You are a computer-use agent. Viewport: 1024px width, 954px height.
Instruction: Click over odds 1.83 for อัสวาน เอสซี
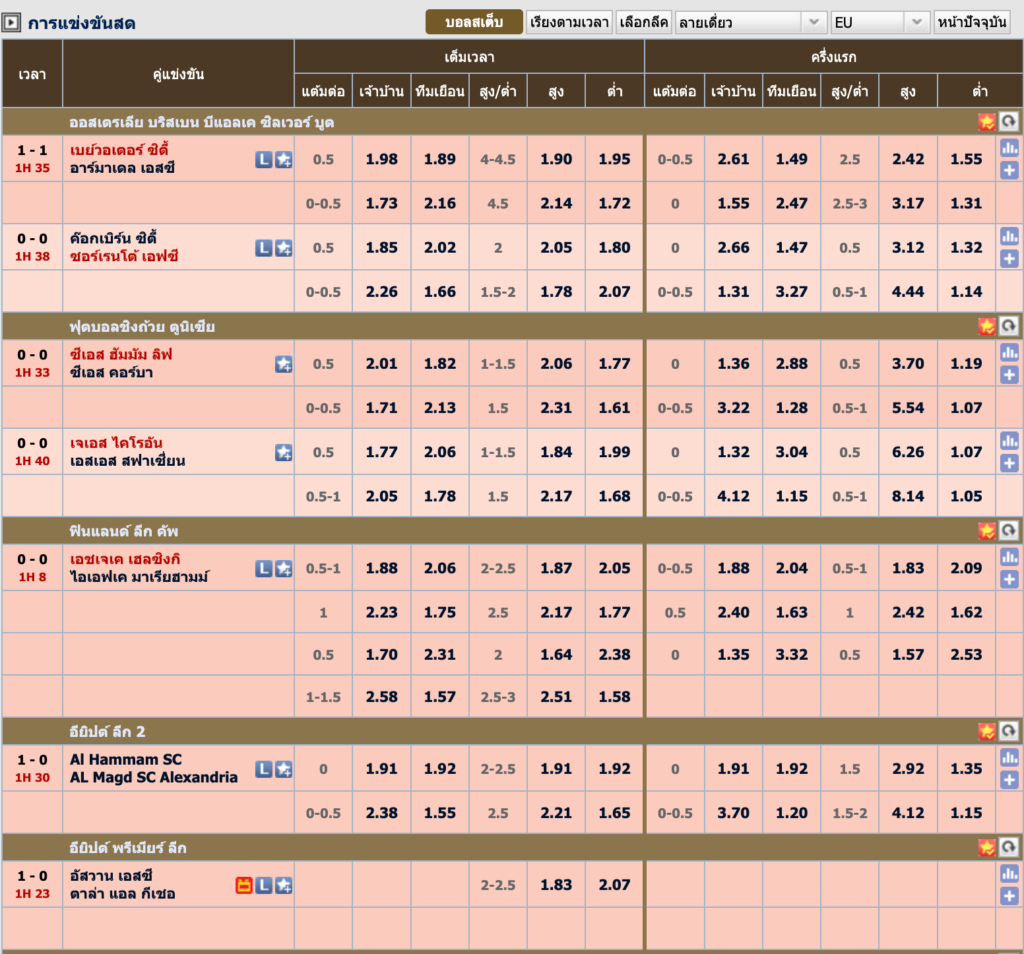(556, 885)
